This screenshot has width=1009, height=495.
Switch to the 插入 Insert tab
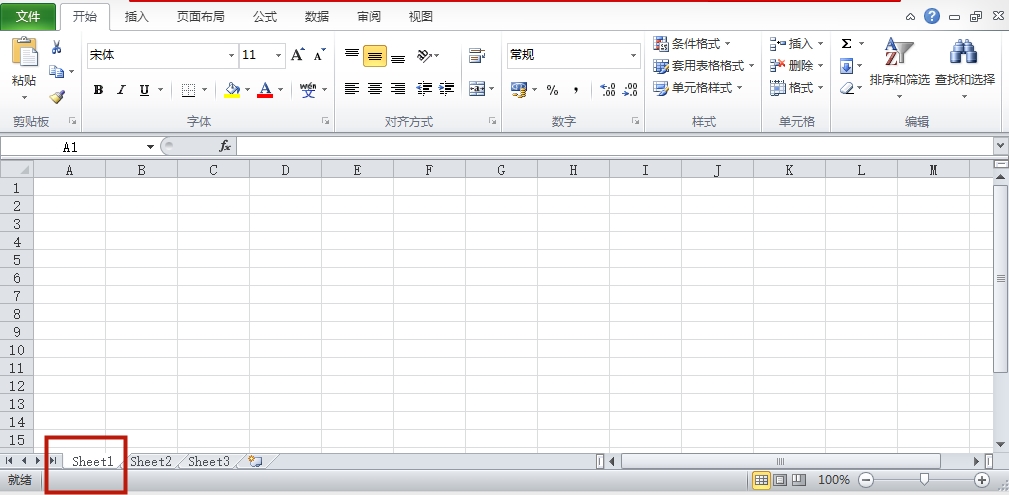[x=136, y=17]
